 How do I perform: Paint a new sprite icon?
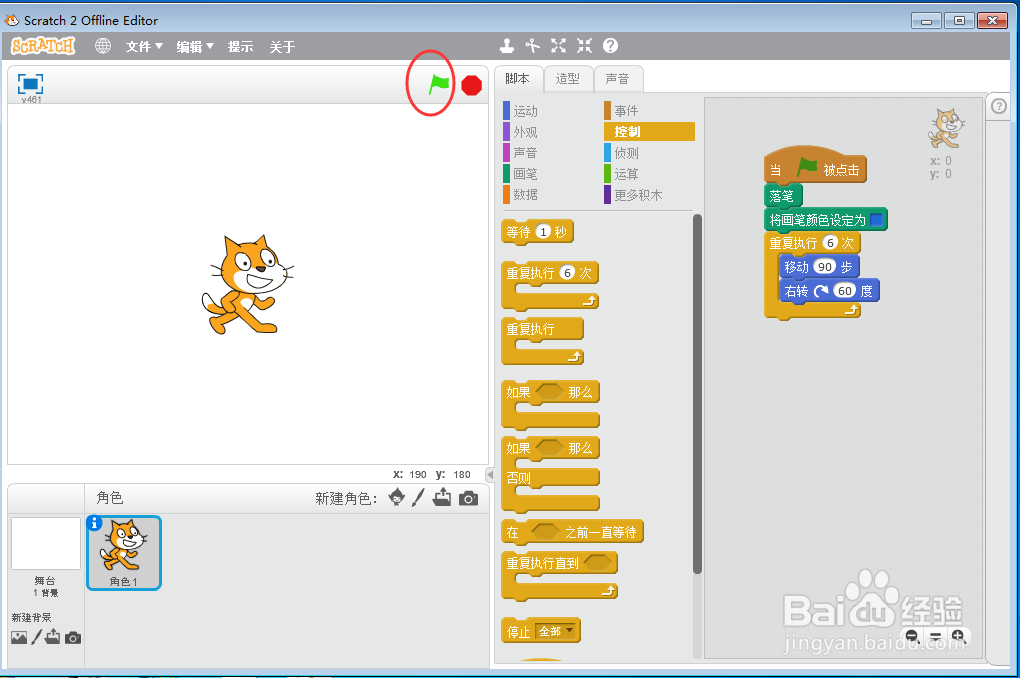418,498
